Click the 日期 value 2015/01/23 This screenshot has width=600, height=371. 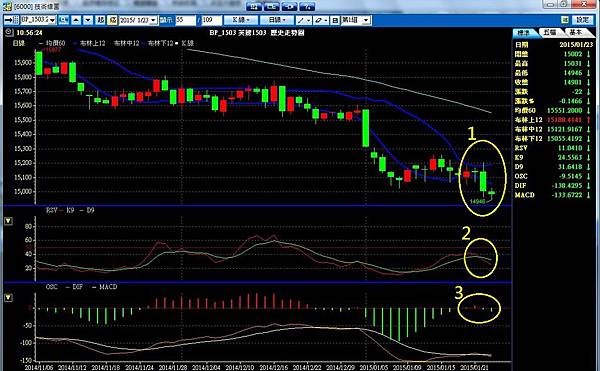576,45
